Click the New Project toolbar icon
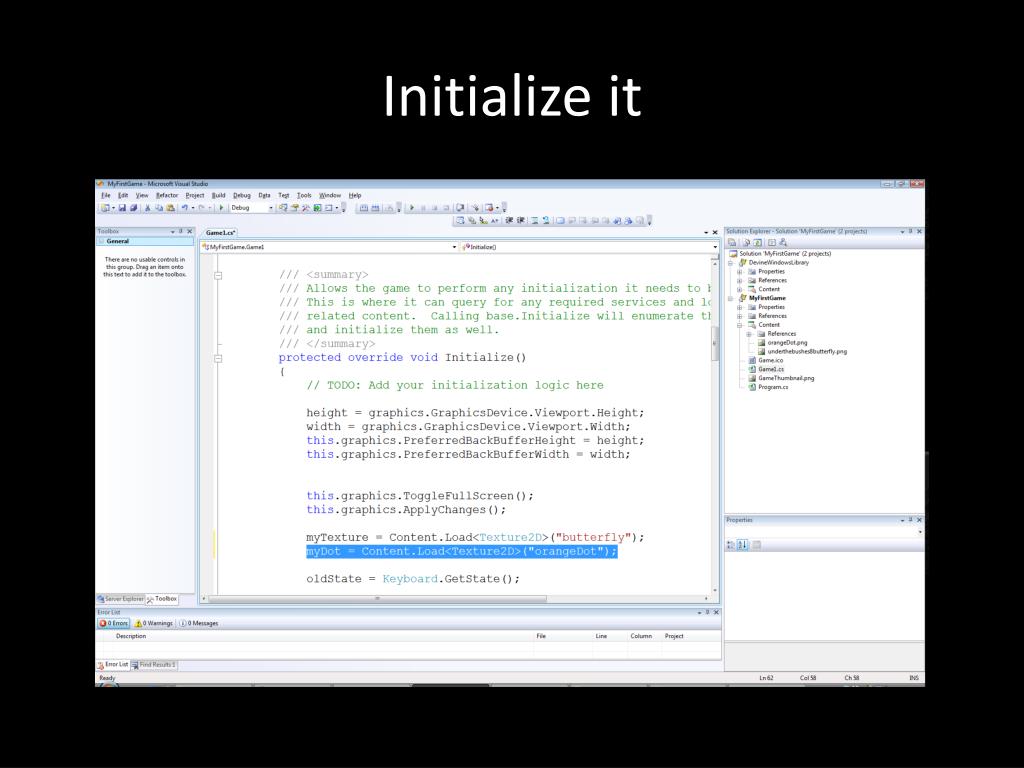1024x768 pixels. tap(104, 208)
